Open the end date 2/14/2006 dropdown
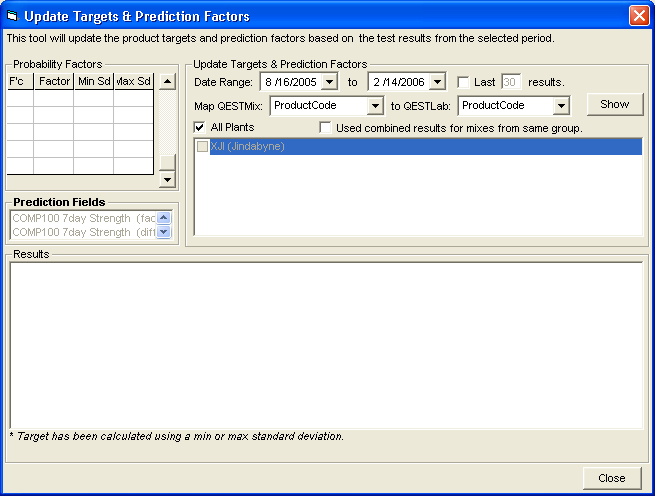The width and height of the screenshot is (655, 496). point(437,82)
